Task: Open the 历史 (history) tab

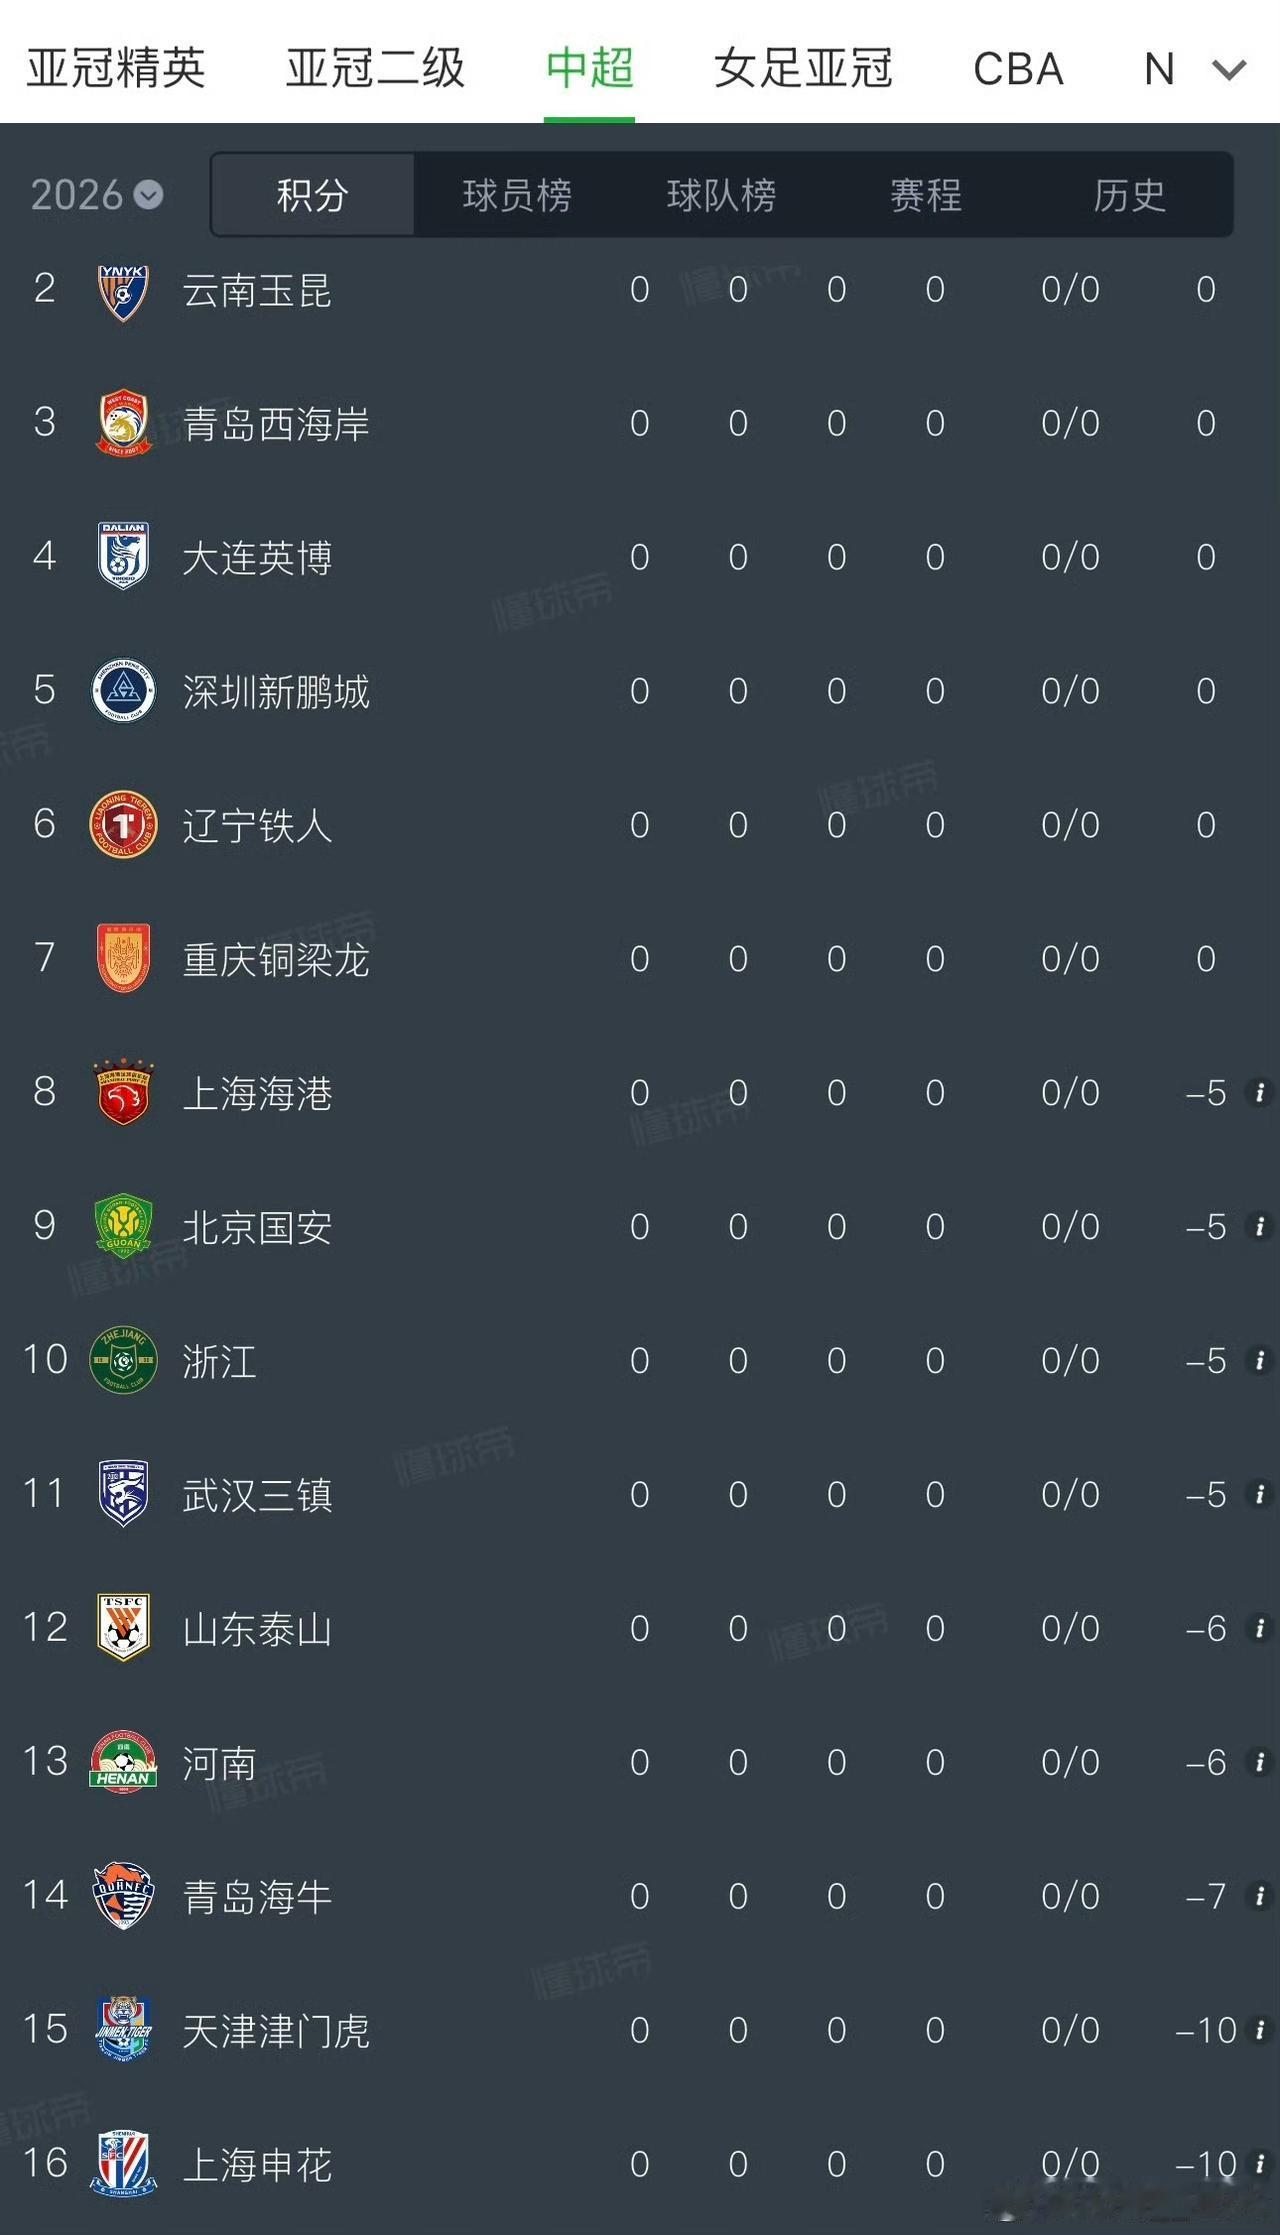Action: pos(1129,194)
